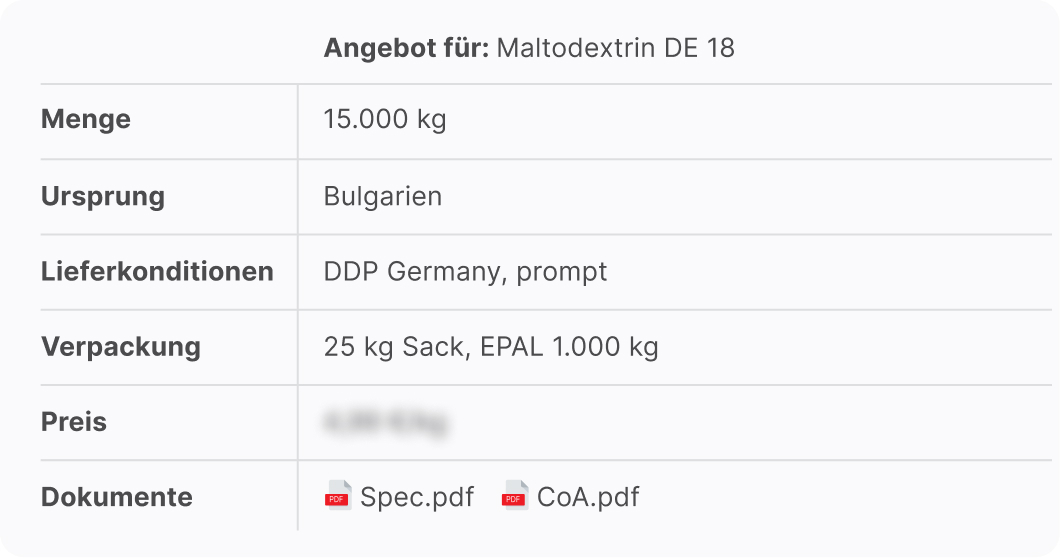The image size is (1061, 559).
Task: Click the Maltodextrin DE 18 product name
Action: (615, 48)
